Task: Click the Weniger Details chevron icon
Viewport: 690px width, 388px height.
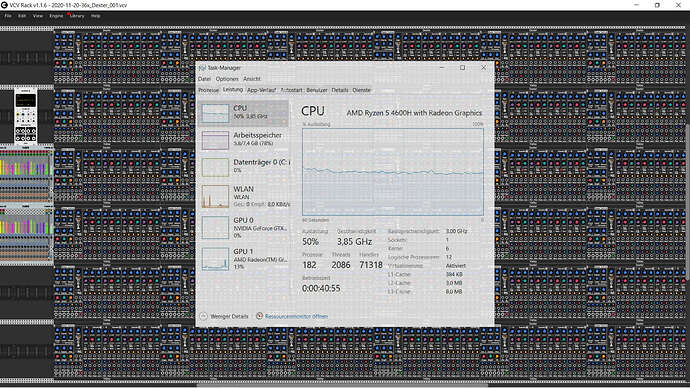Action: [x=203, y=316]
